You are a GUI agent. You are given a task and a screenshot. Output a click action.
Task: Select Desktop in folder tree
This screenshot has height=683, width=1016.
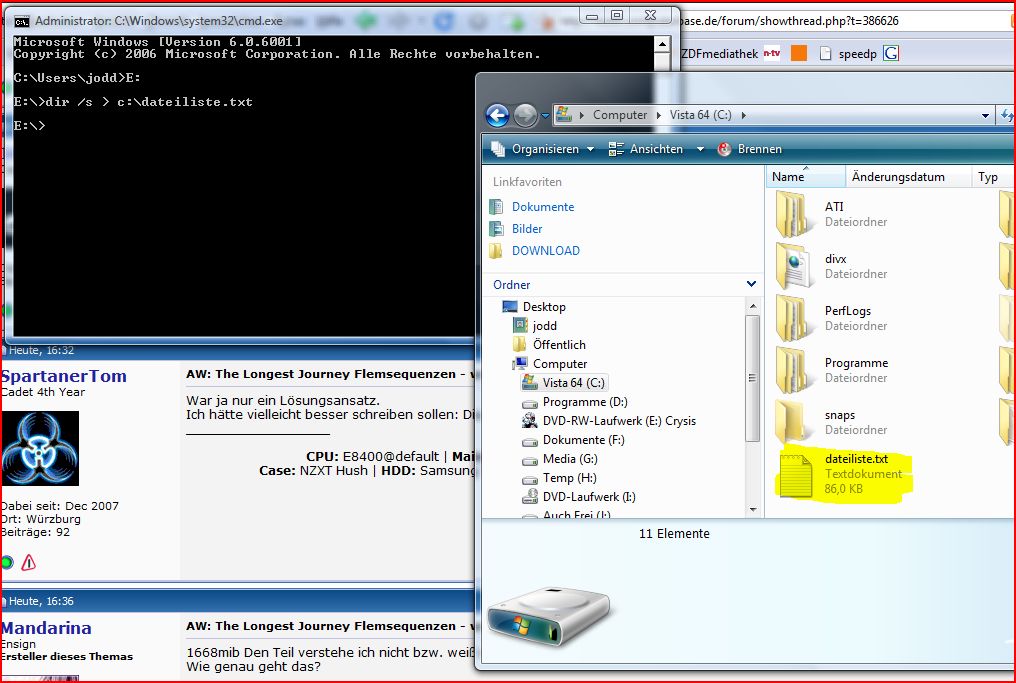544,307
